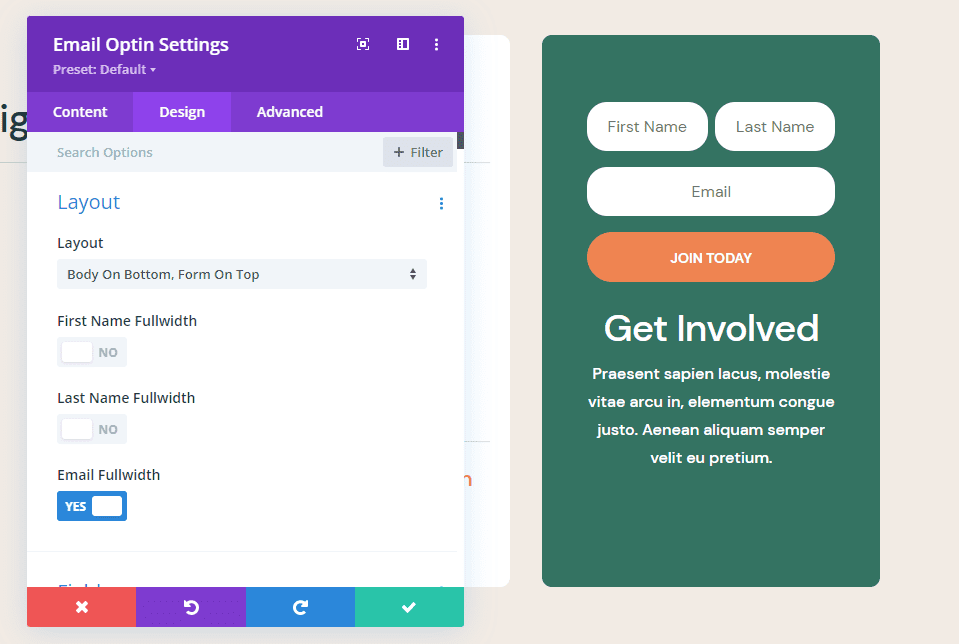The image size is (959, 644).
Task: Open the Preset Default dropdown
Action: pos(104,69)
